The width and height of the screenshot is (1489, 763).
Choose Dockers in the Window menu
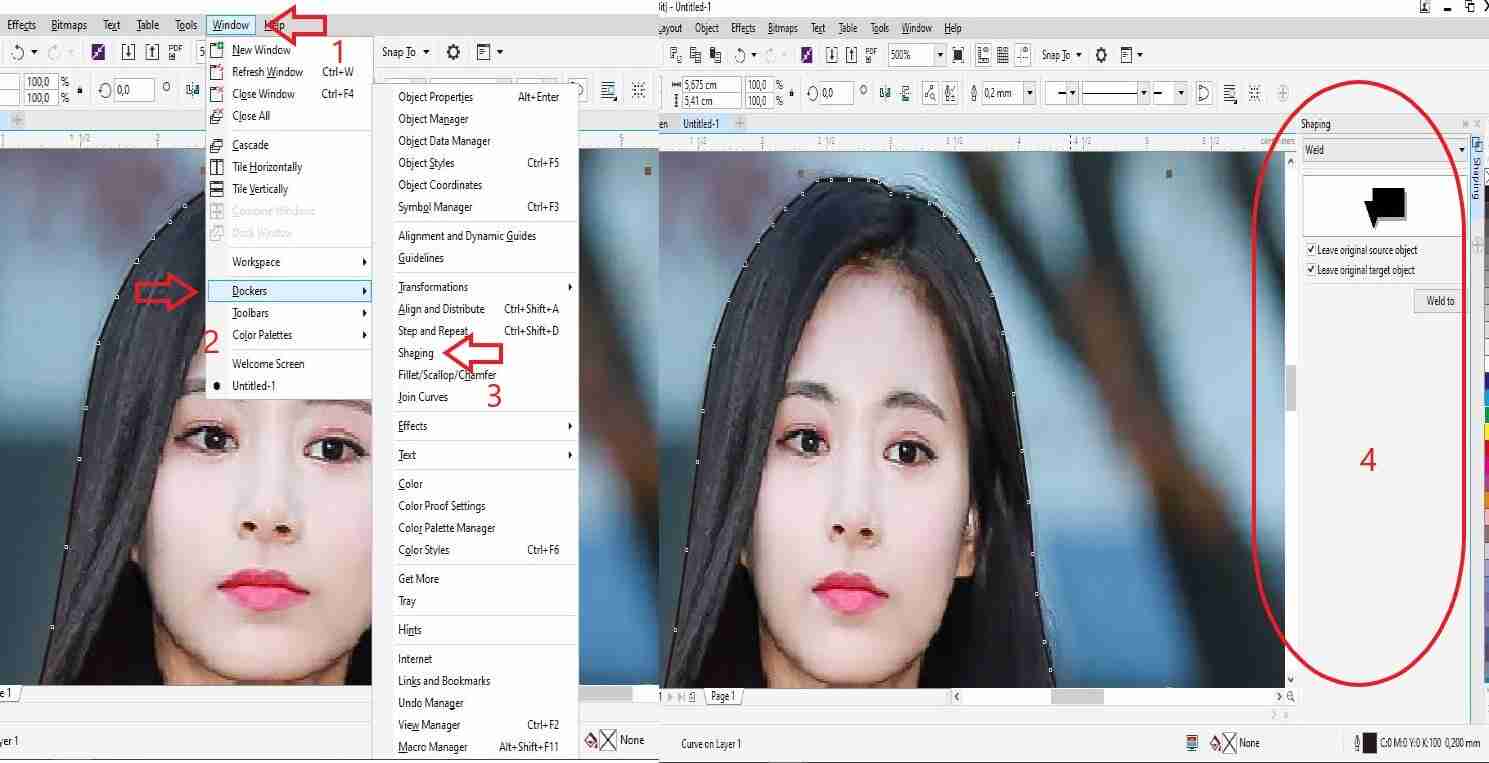click(x=250, y=291)
